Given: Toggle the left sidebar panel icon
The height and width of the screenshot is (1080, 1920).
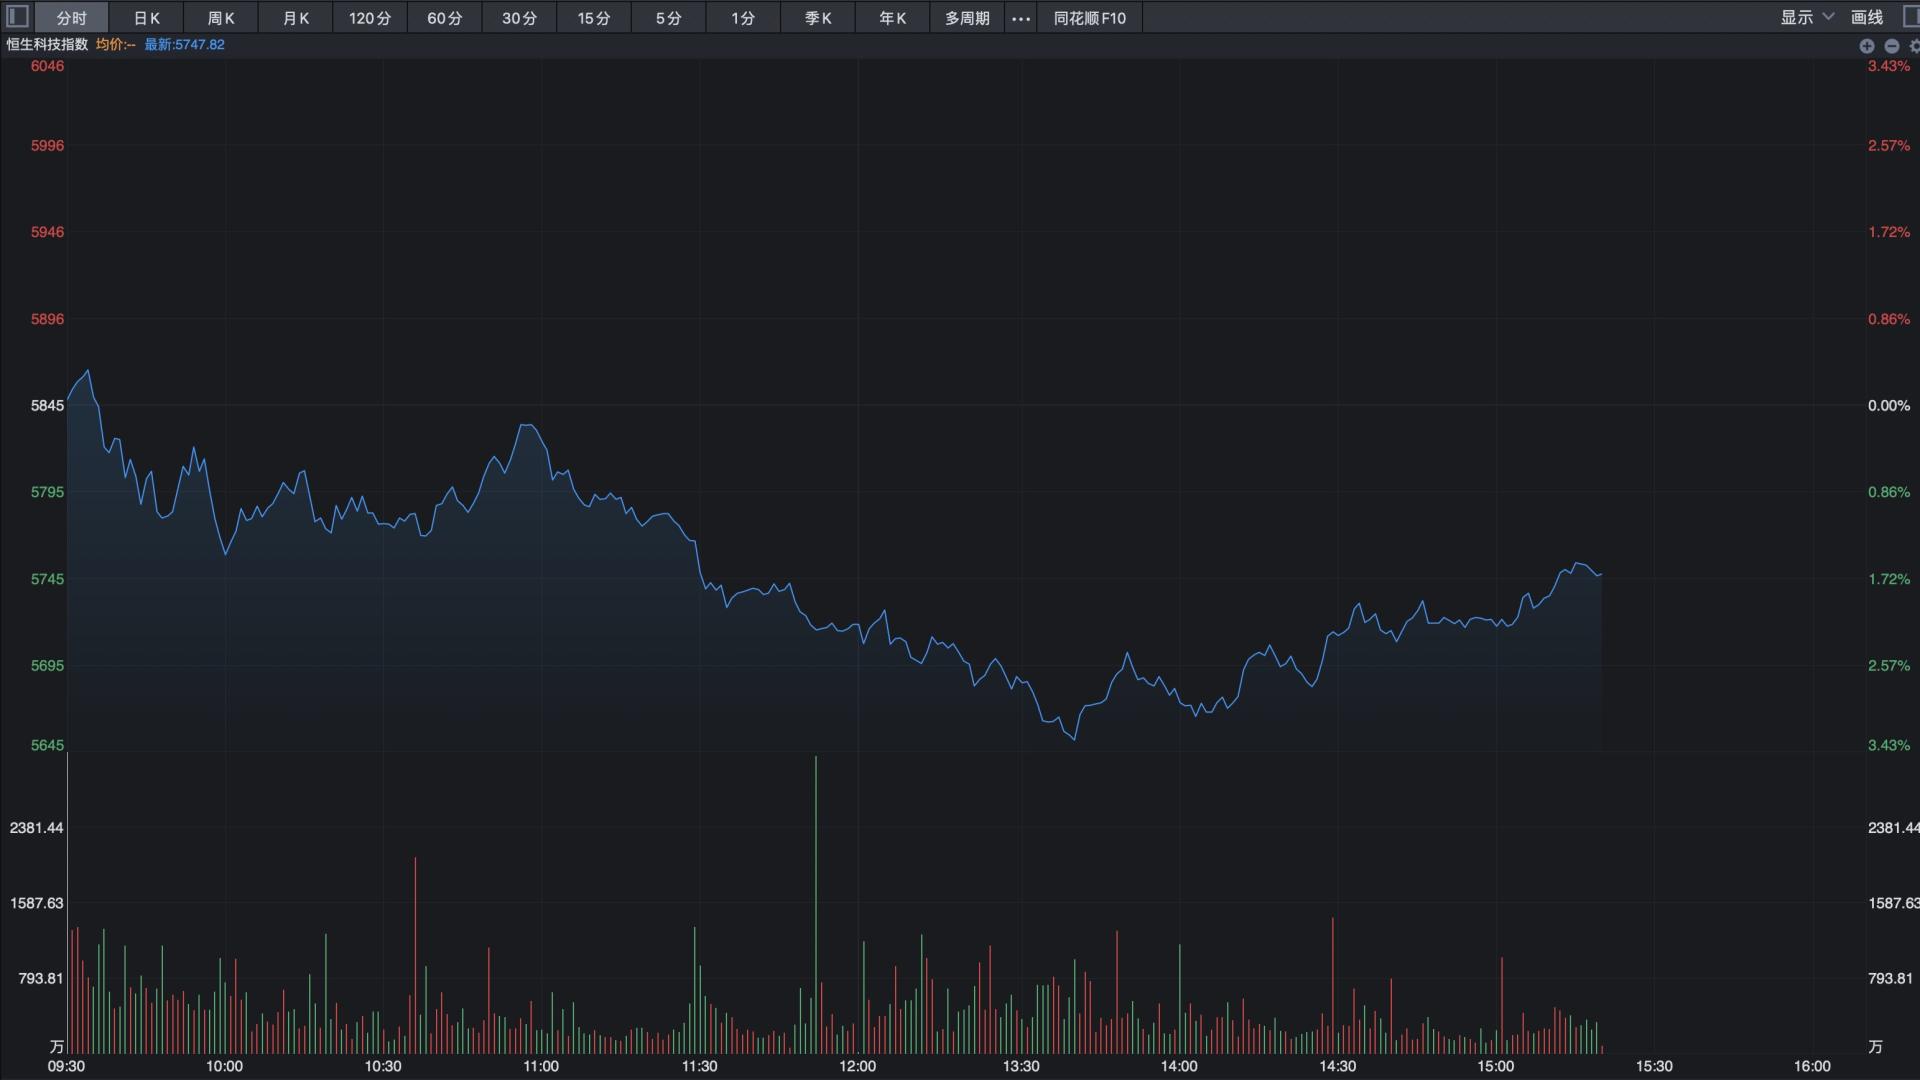Looking at the screenshot, I should pos(17,17).
